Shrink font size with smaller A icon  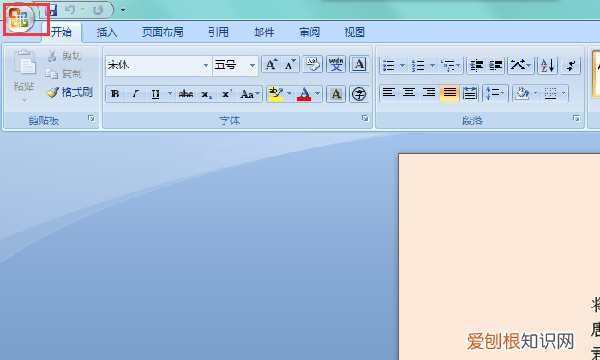(290, 65)
